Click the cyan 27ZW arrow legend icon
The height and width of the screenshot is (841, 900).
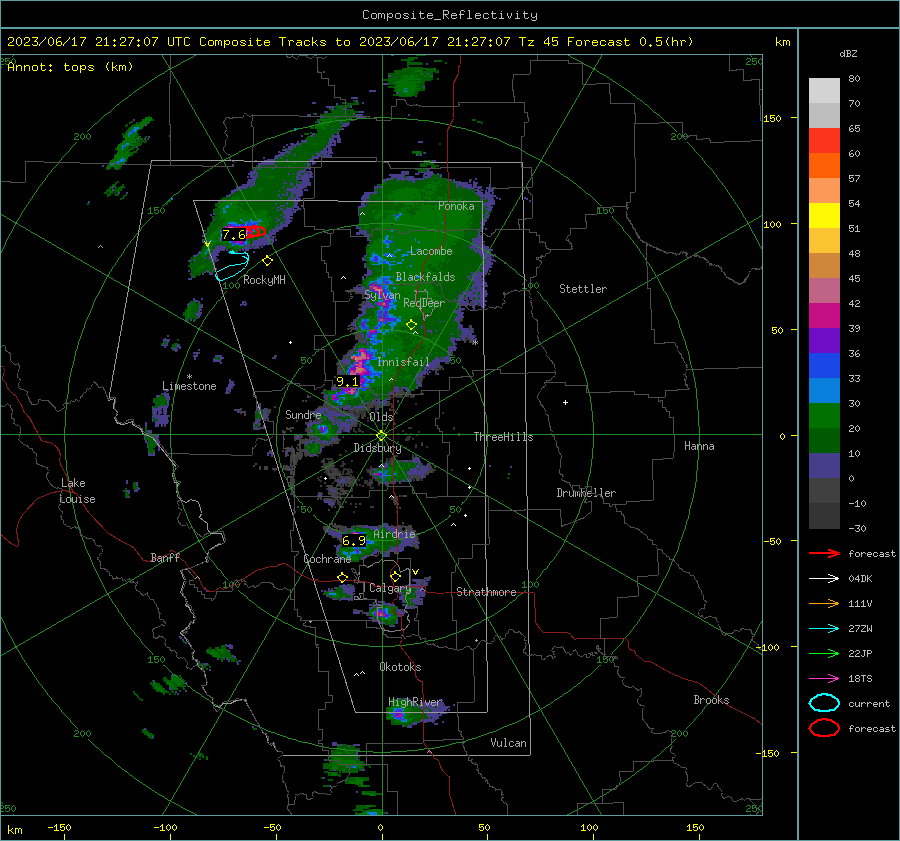[x=824, y=629]
